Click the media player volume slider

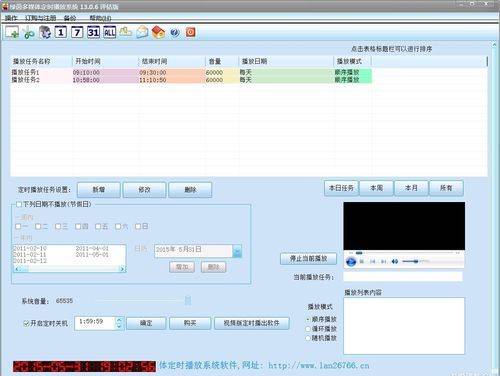[415, 262]
